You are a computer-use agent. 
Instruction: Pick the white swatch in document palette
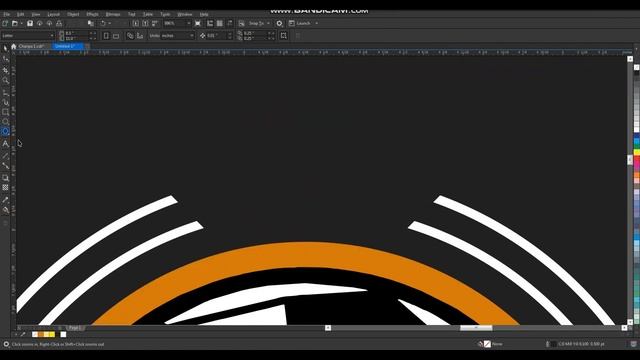63,335
